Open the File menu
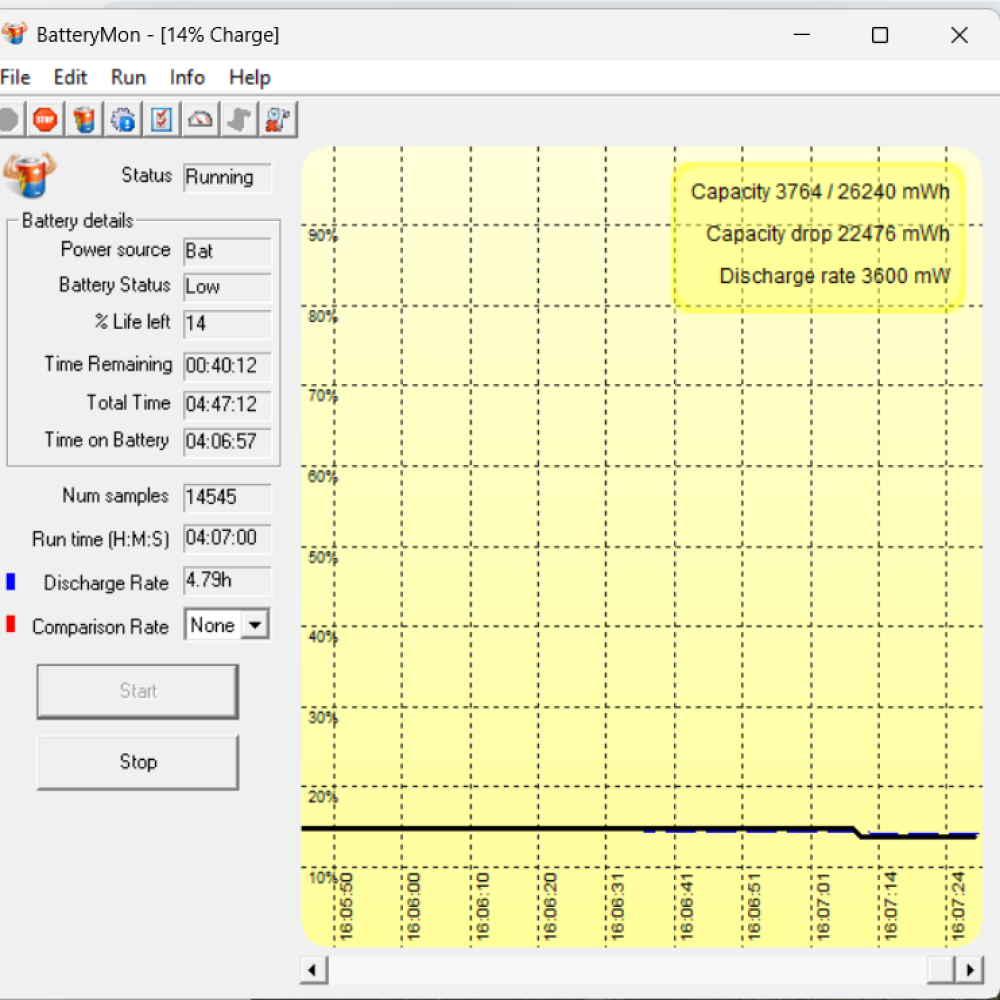The width and height of the screenshot is (1000, 1000). coord(15,77)
